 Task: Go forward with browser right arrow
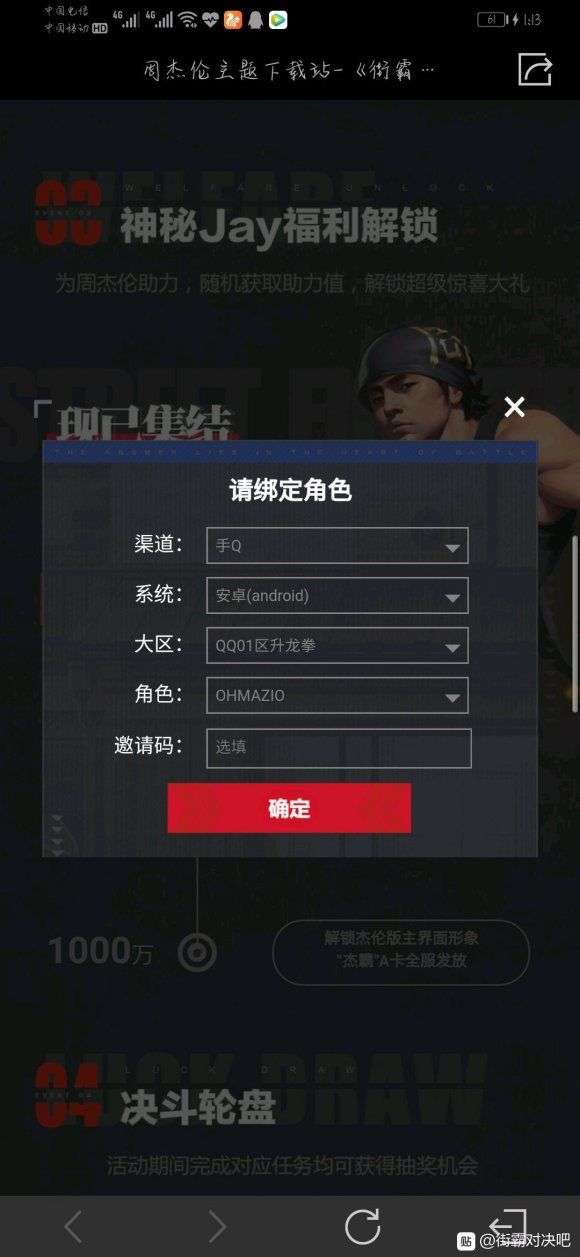click(x=217, y=1226)
